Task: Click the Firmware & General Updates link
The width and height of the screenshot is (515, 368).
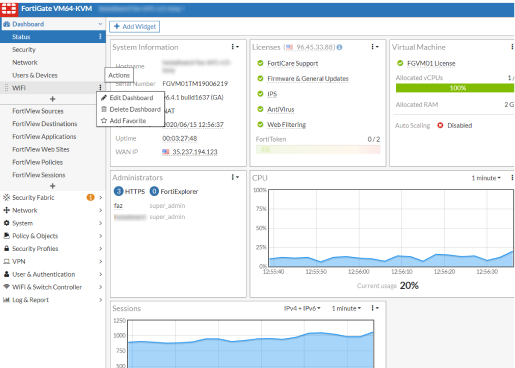Action: 308,79
